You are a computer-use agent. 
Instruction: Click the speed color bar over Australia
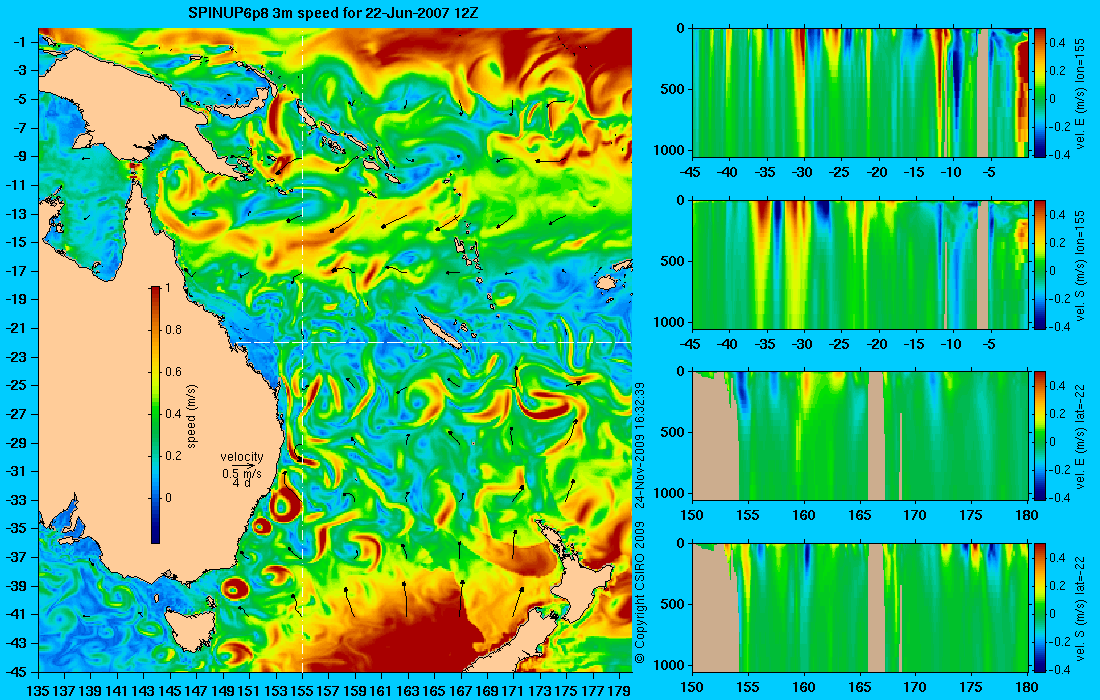(155, 415)
